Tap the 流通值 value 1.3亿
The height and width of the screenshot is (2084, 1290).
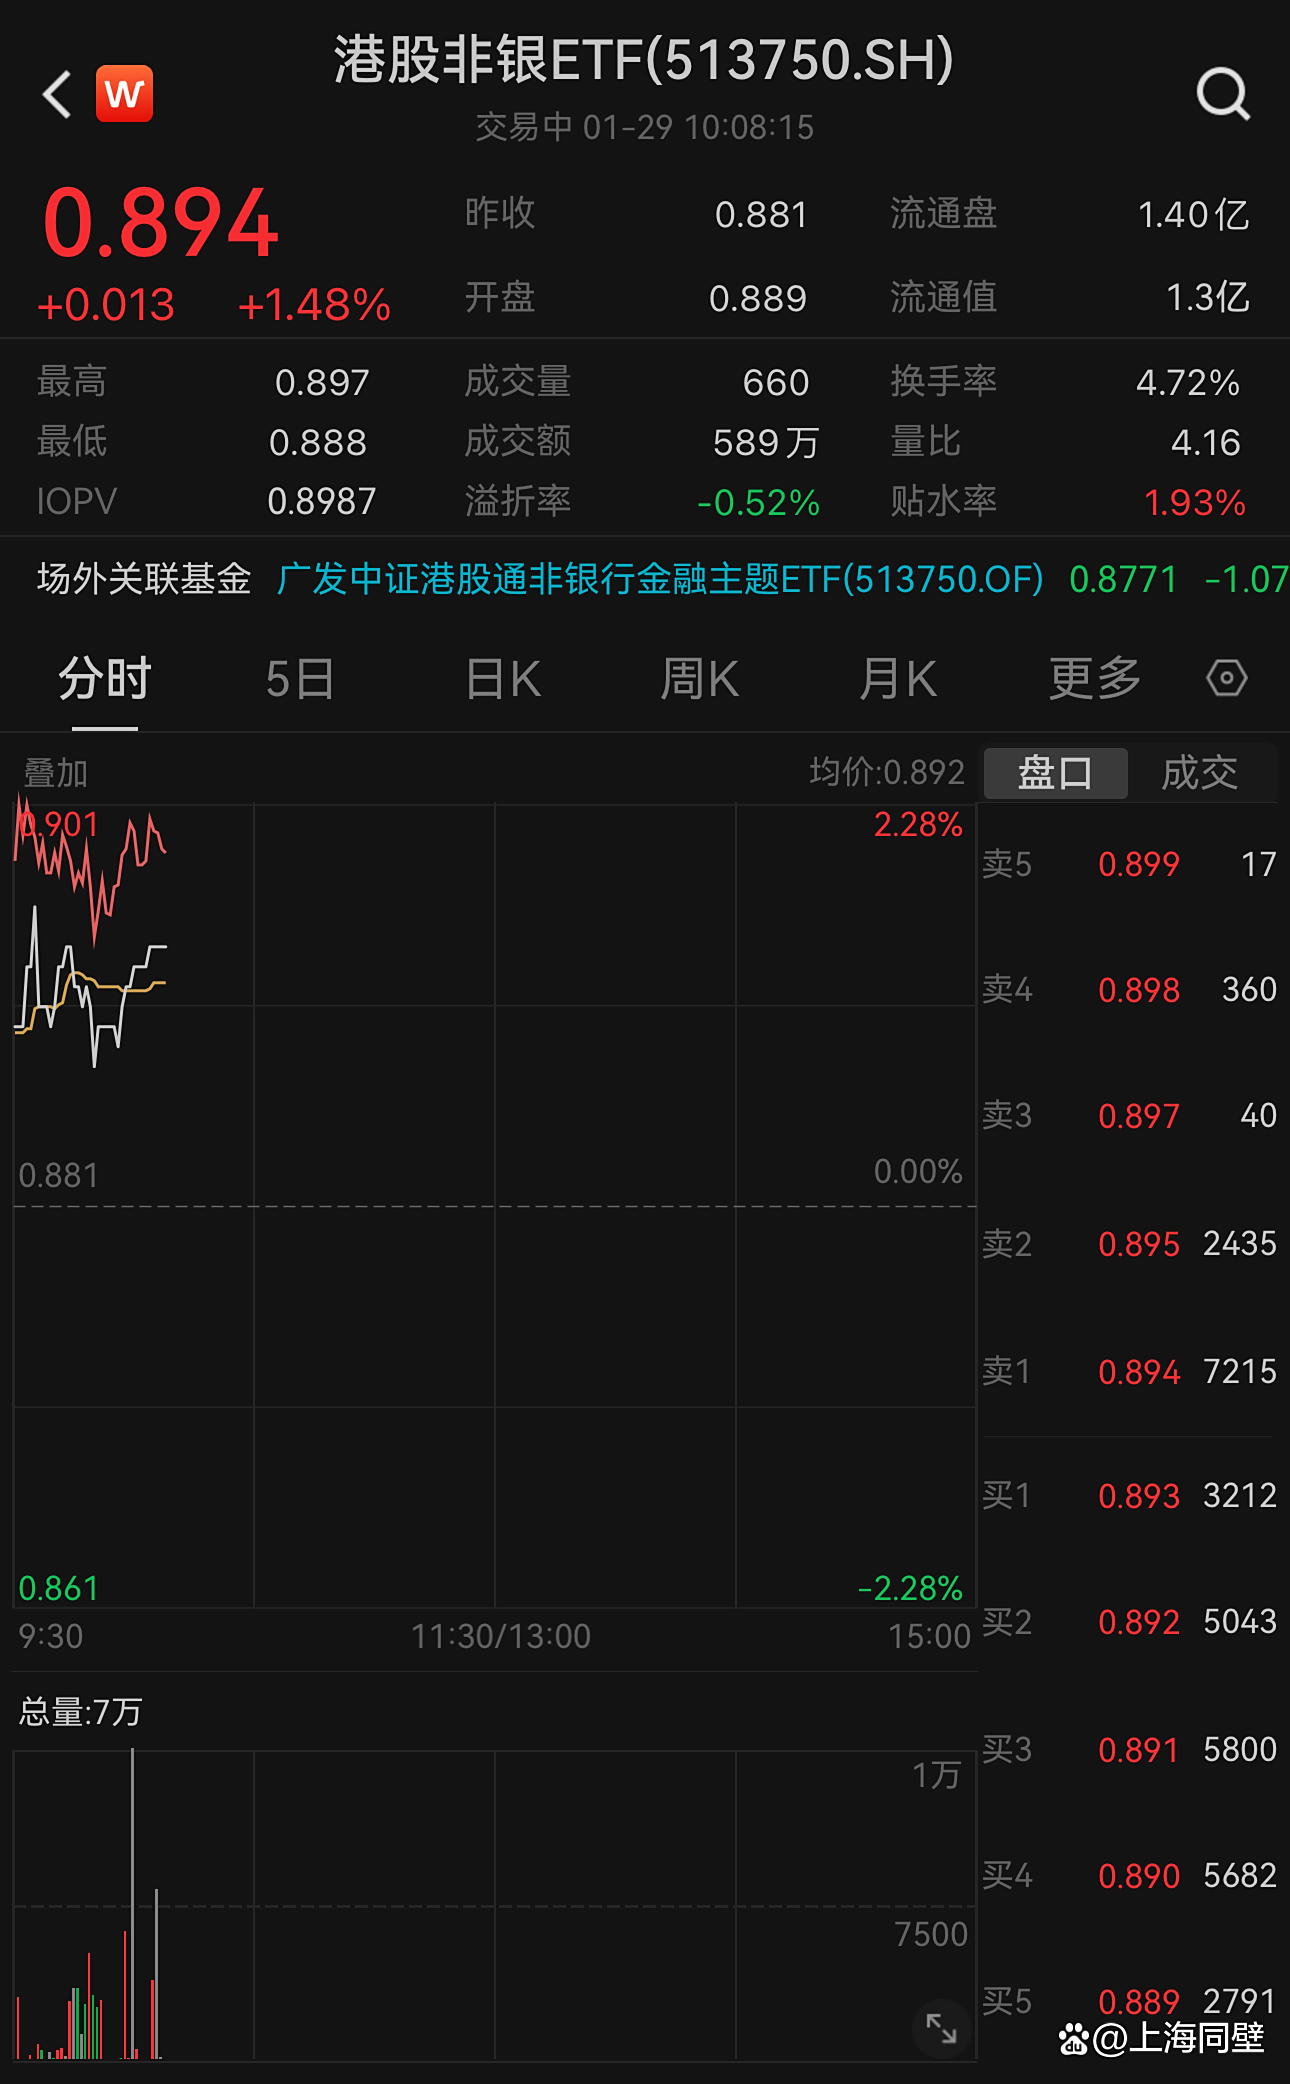1208,298
